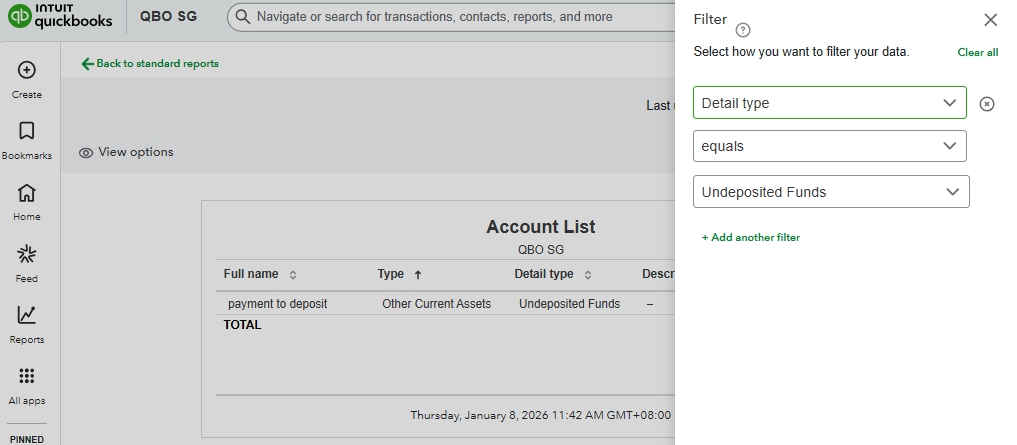Open Reports from the sidebar
Image resolution: width=1017 pixels, height=445 pixels.
point(27,315)
